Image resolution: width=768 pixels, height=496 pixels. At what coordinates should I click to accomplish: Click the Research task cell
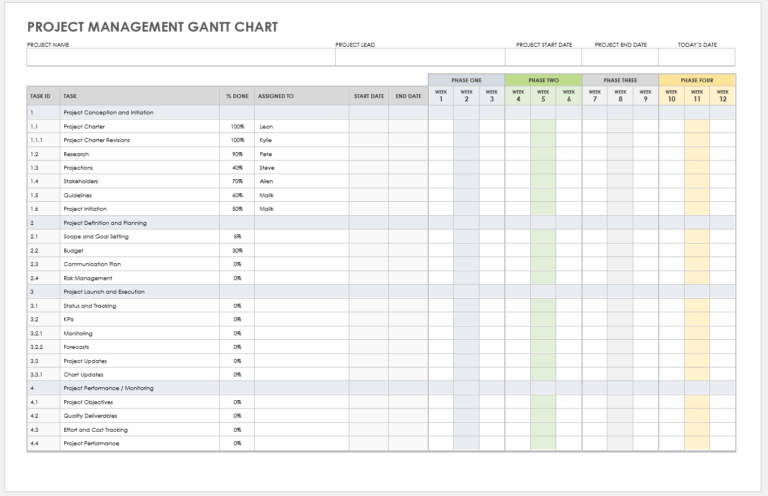(x=140, y=154)
